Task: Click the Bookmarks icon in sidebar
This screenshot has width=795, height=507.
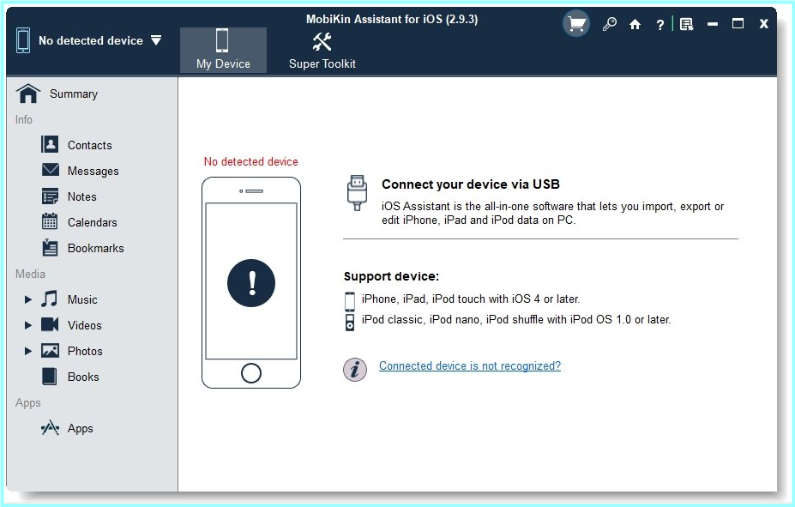Action: (x=50, y=247)
